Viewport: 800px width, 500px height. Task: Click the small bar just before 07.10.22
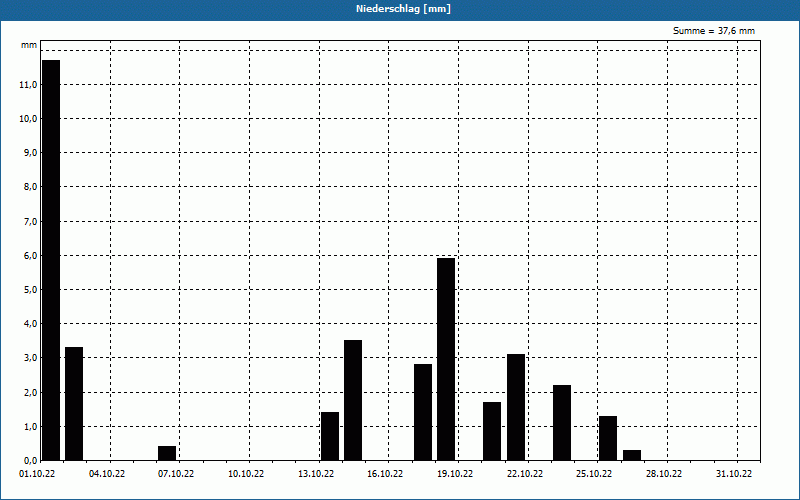click(x=167, y=454)
